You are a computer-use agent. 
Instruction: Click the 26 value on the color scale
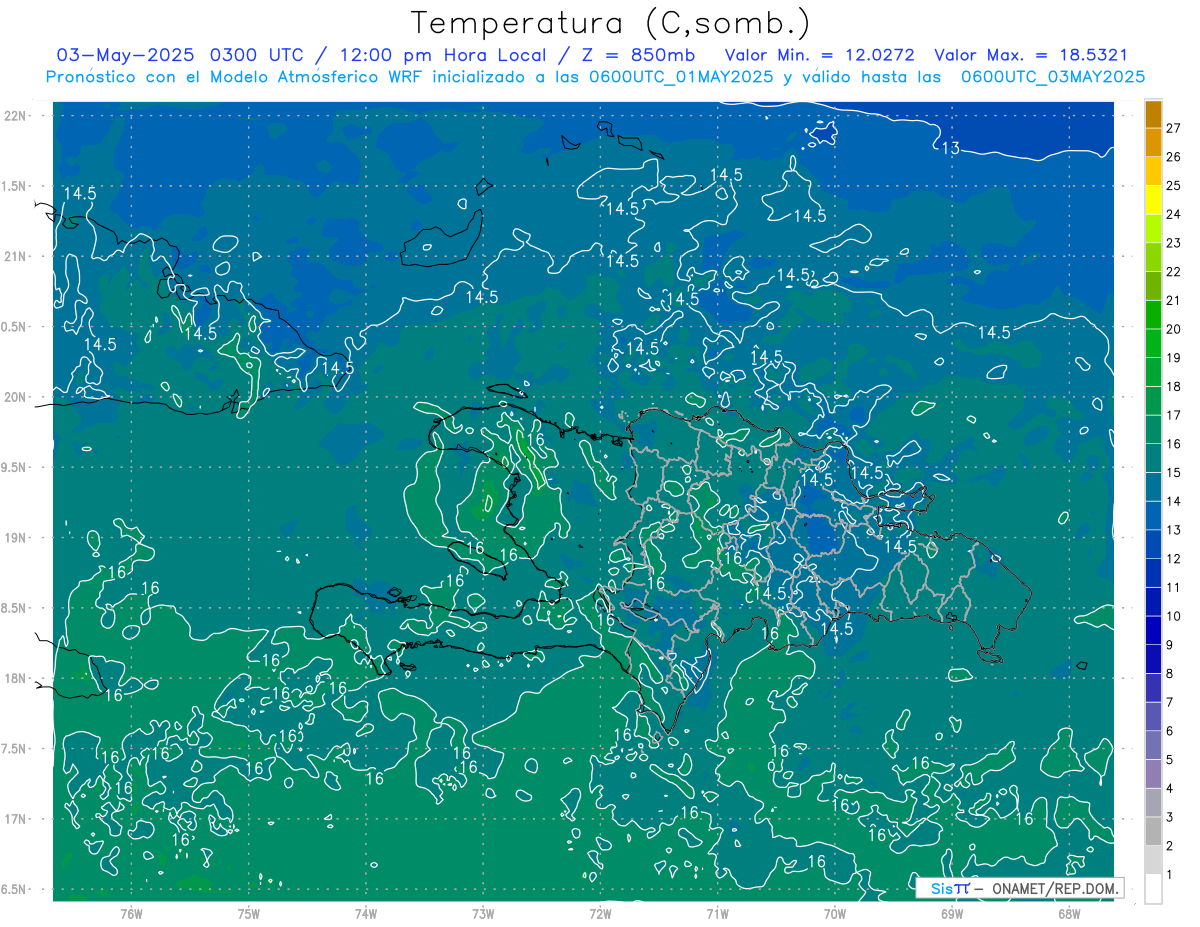[1173, 156]
